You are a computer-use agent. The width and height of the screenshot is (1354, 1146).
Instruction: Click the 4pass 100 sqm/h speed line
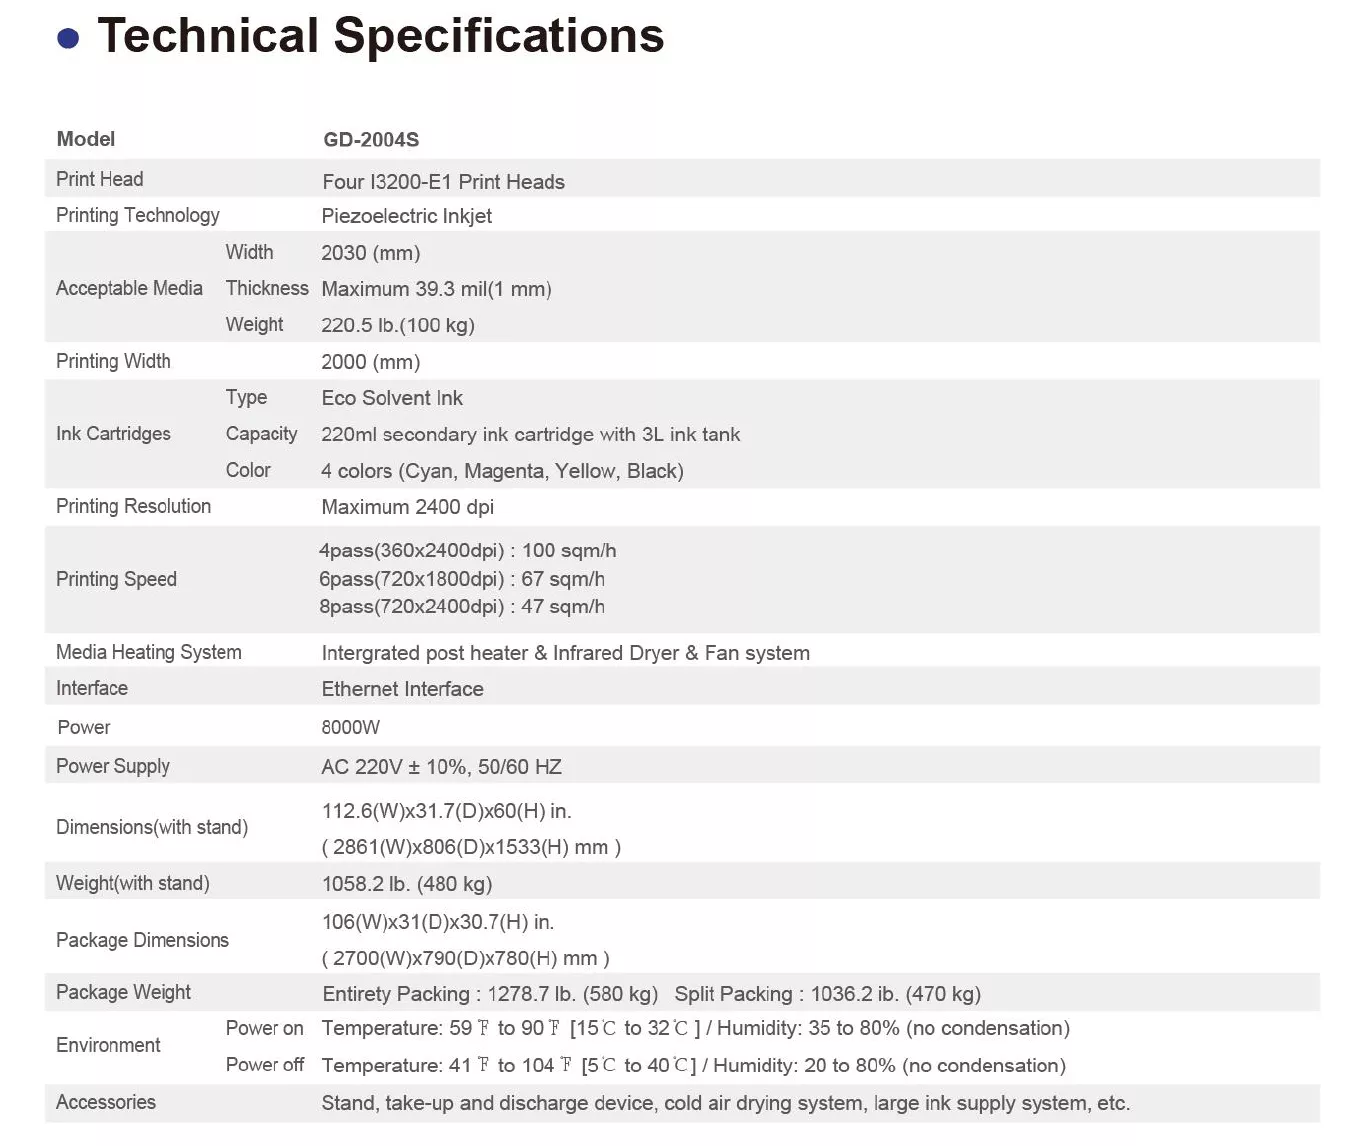point(467,551)
